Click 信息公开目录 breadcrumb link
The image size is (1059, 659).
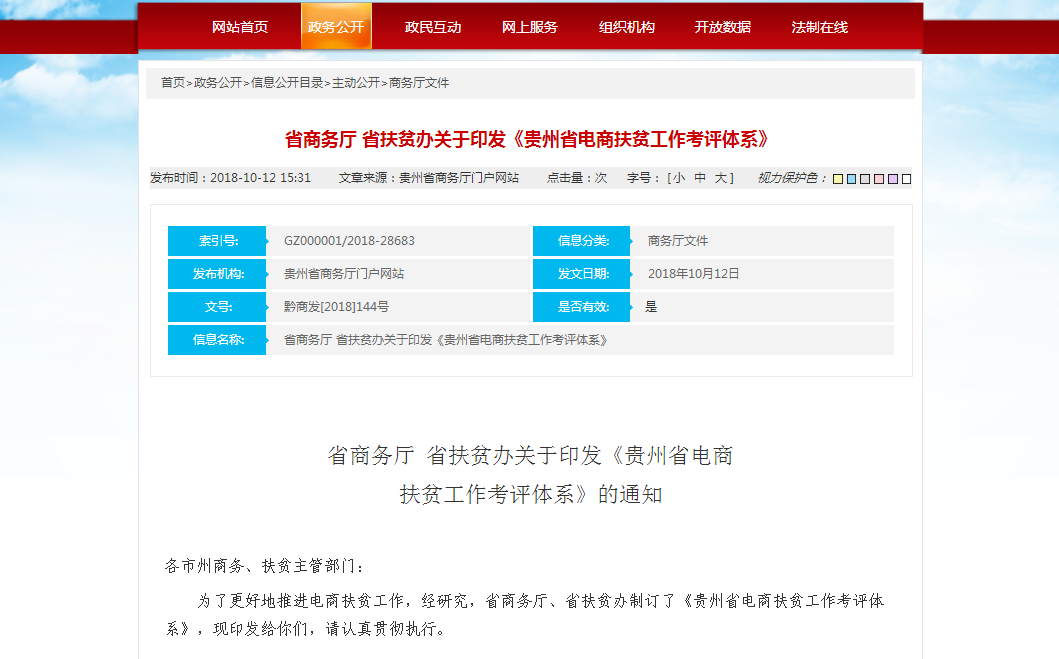click(287, 83)
